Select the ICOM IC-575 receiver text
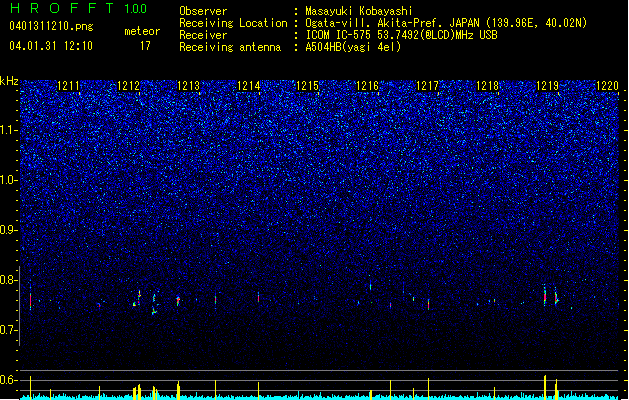 tap(402, 35)
